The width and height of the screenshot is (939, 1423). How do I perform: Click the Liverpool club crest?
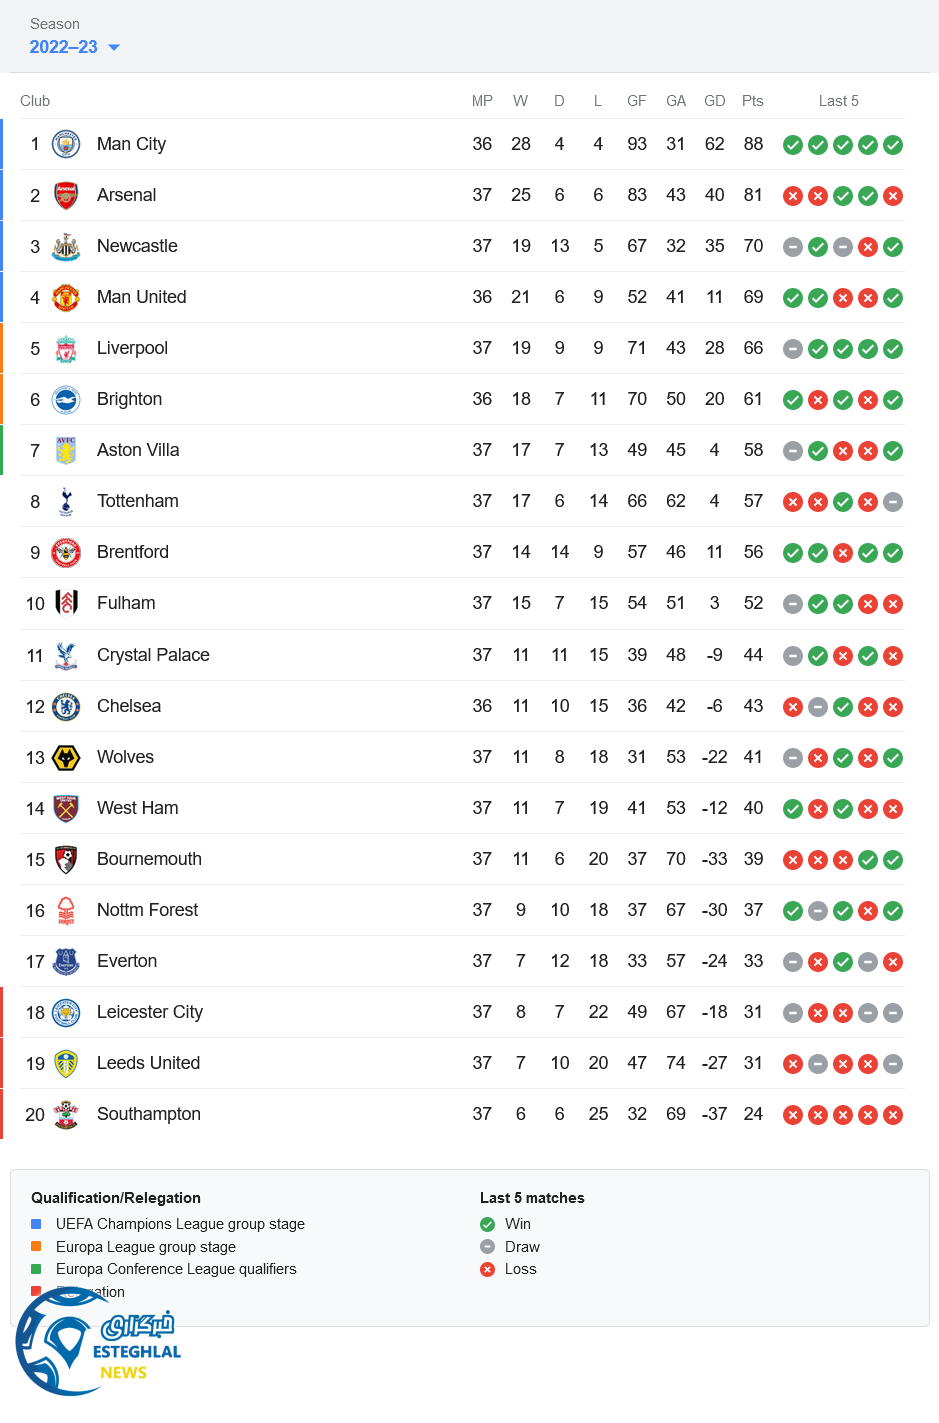pos(66,348)
